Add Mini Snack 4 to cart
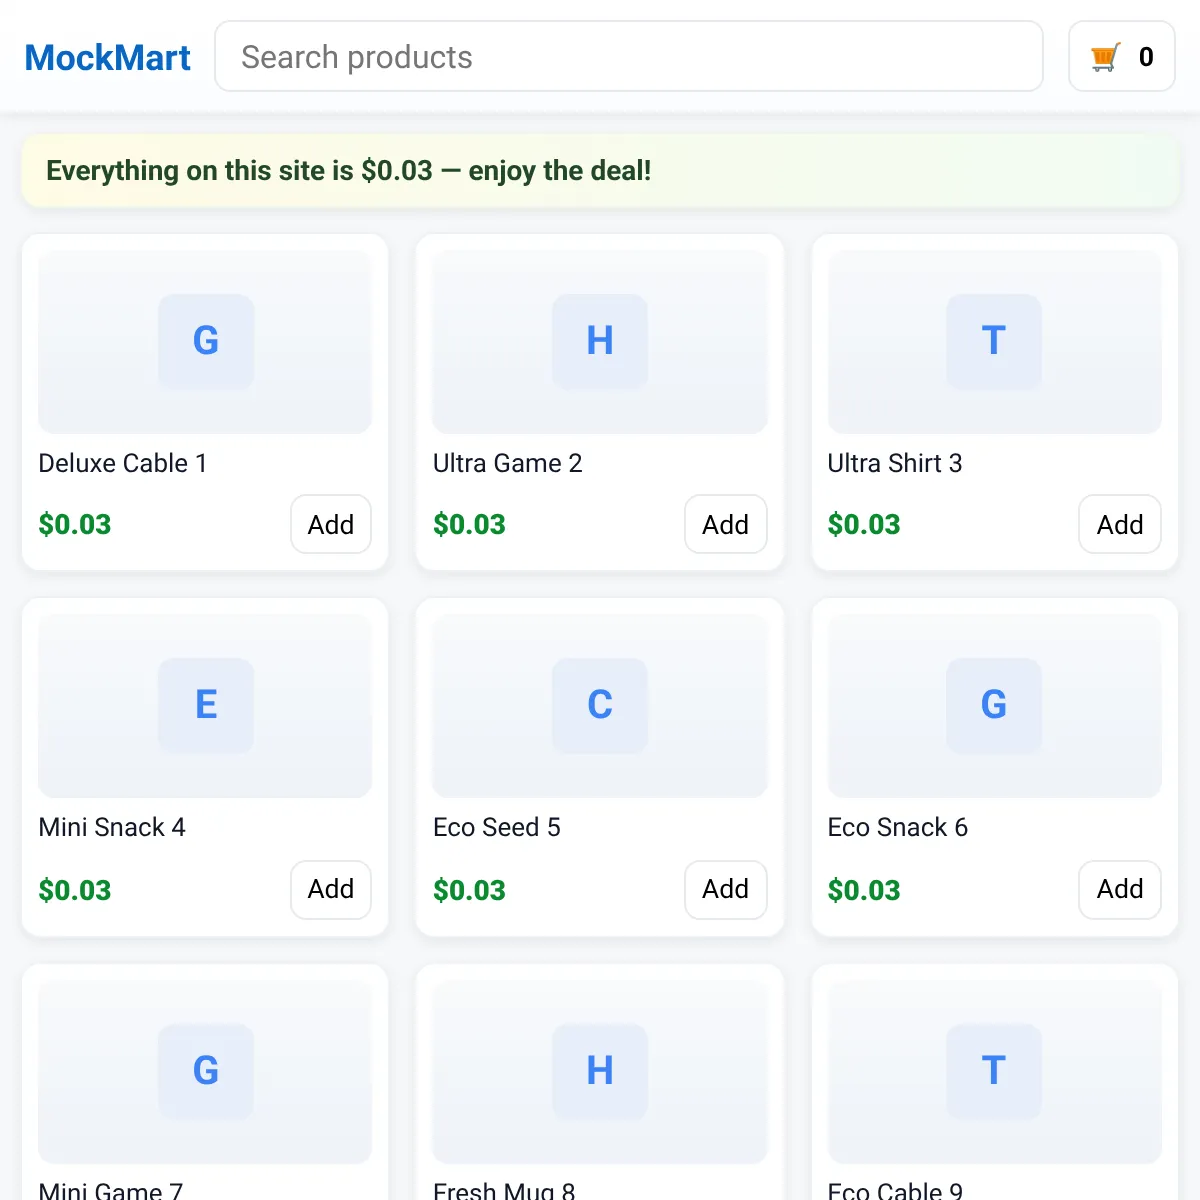Image resolution: width=1200 pixels, height=1200 pixels. [331, 889]
